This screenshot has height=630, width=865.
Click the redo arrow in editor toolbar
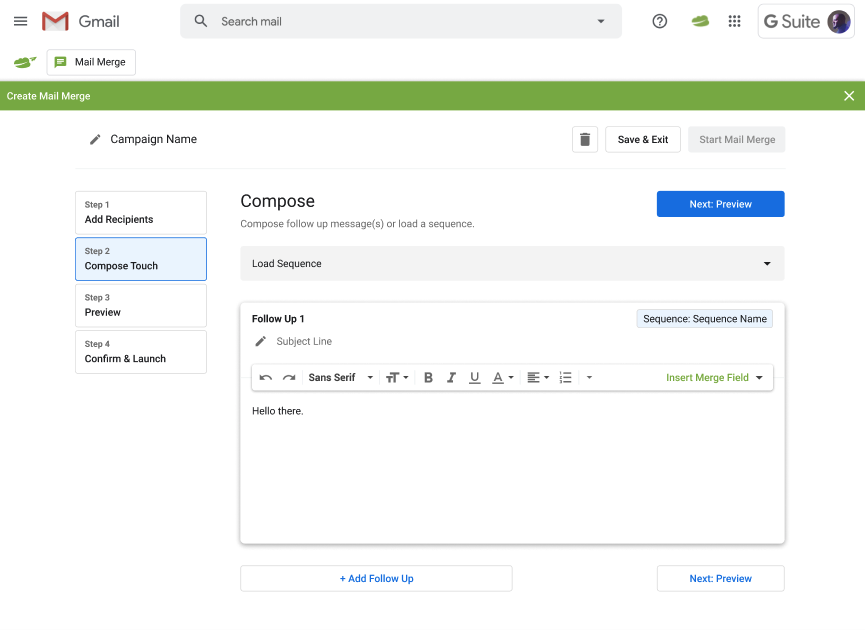(289, 378)
